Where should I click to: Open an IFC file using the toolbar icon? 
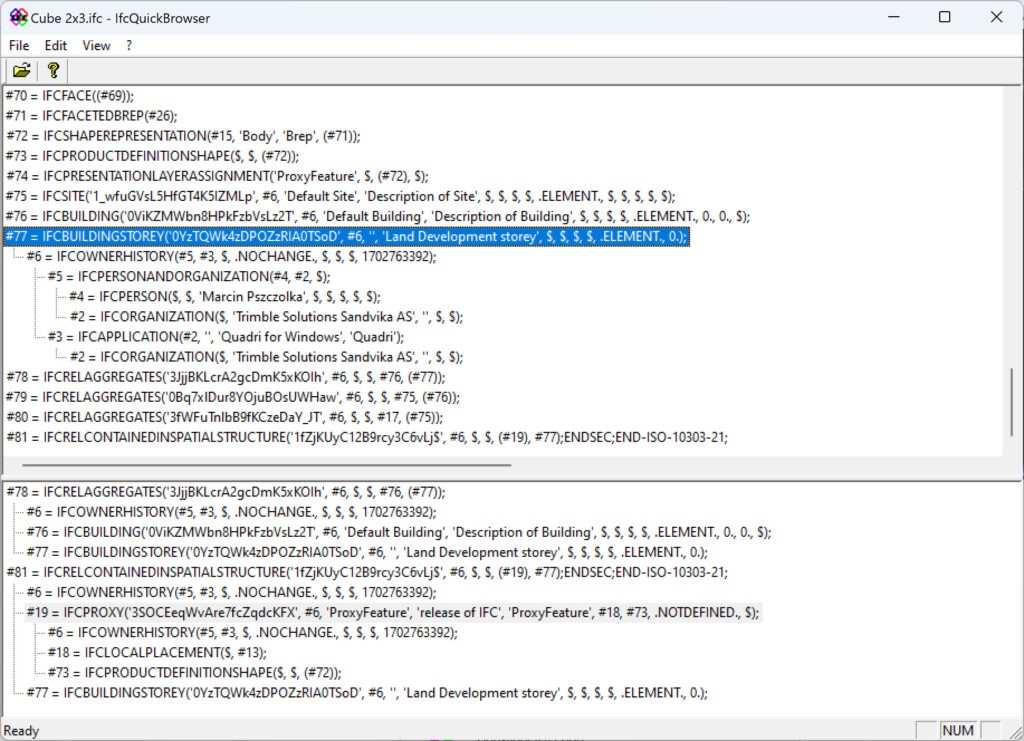pos(21,70)
